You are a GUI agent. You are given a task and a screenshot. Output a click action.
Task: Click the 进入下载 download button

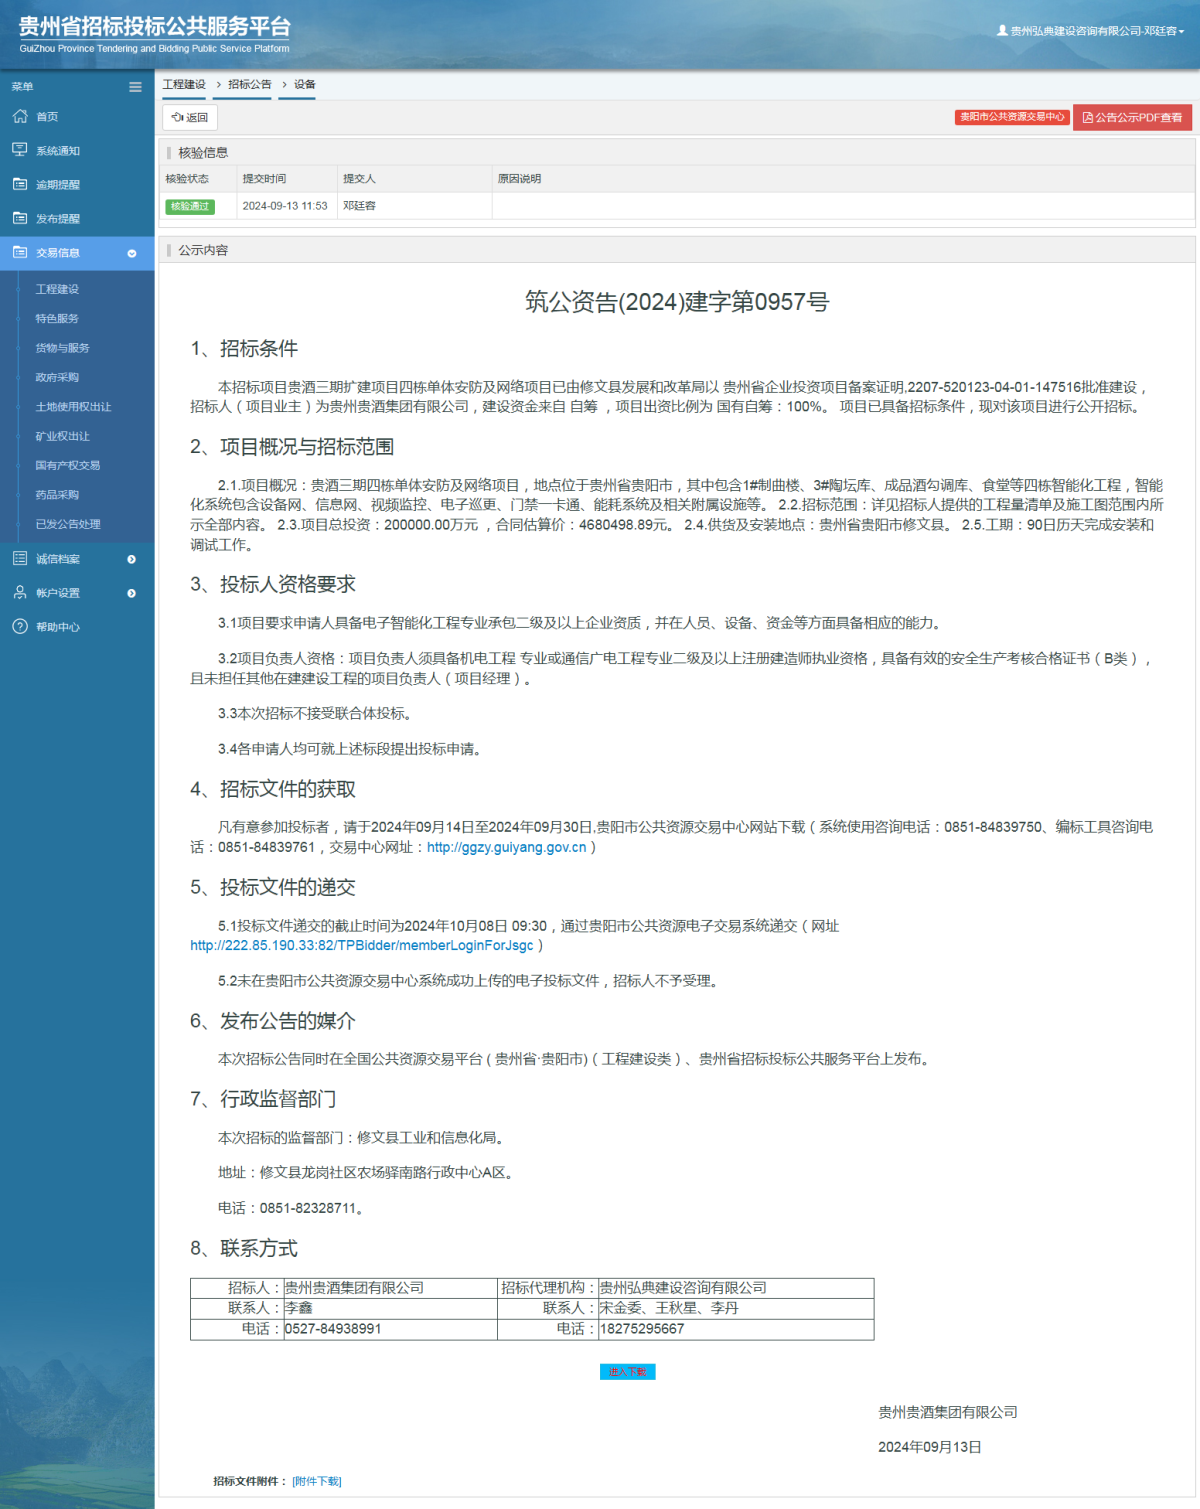click(627, 1371)
